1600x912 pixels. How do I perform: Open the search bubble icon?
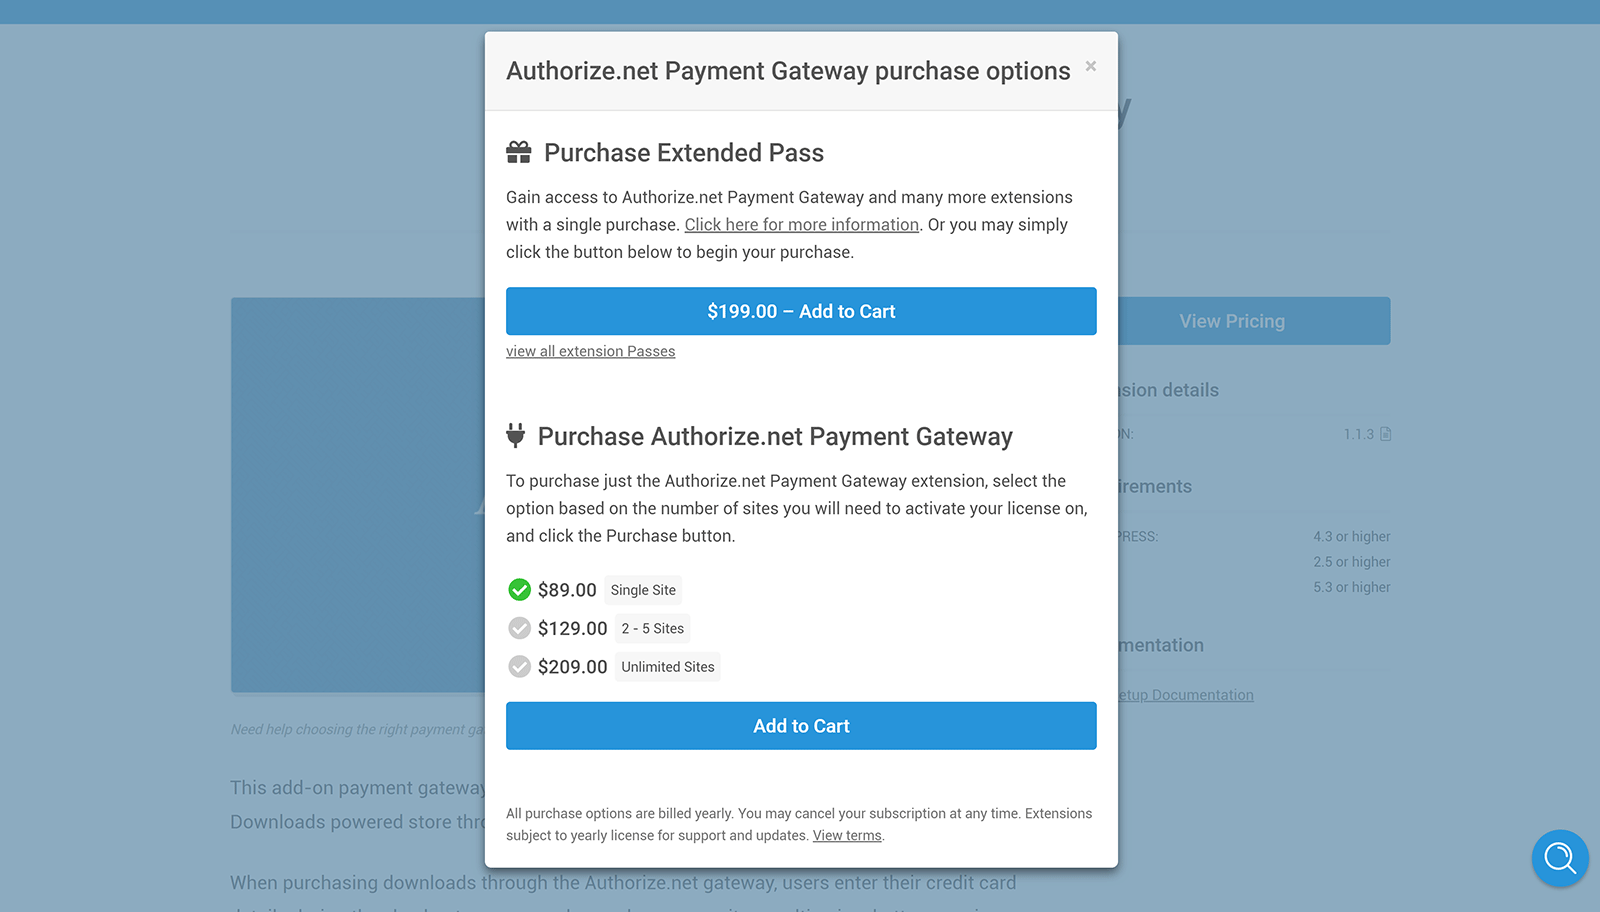click(1560, 858)
